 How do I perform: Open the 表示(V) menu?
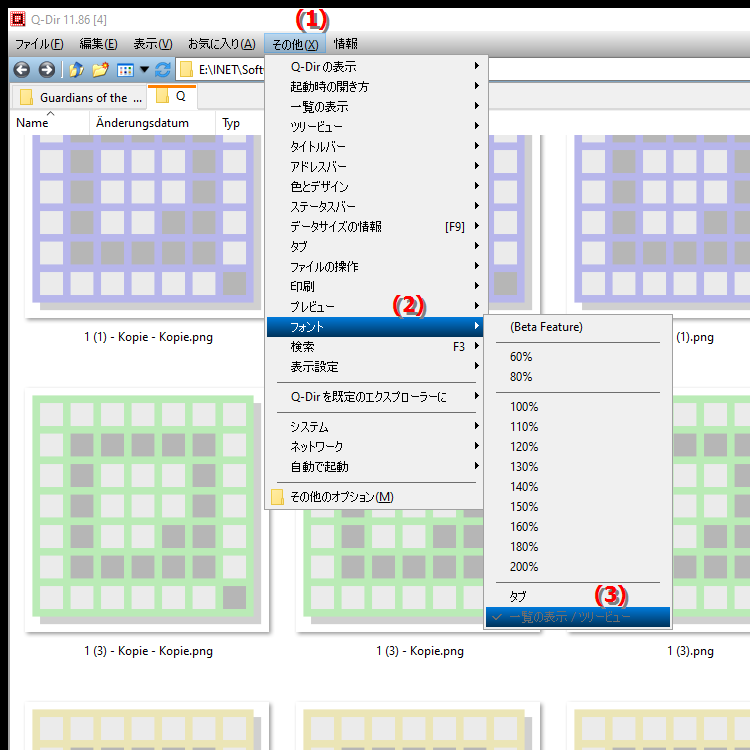153,44
